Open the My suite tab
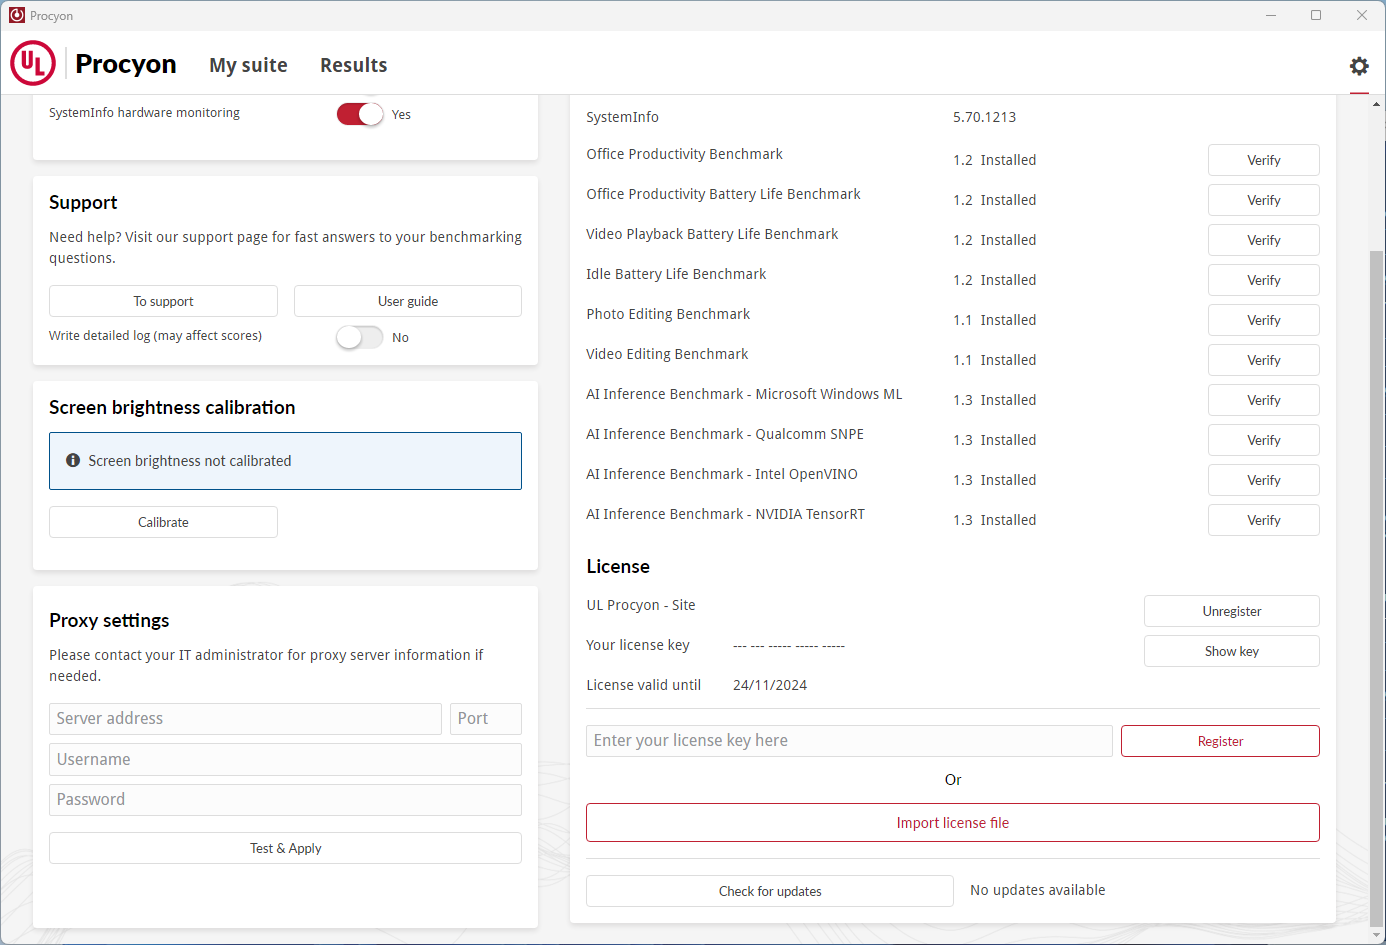1386x945 pixels. point(248,65)
